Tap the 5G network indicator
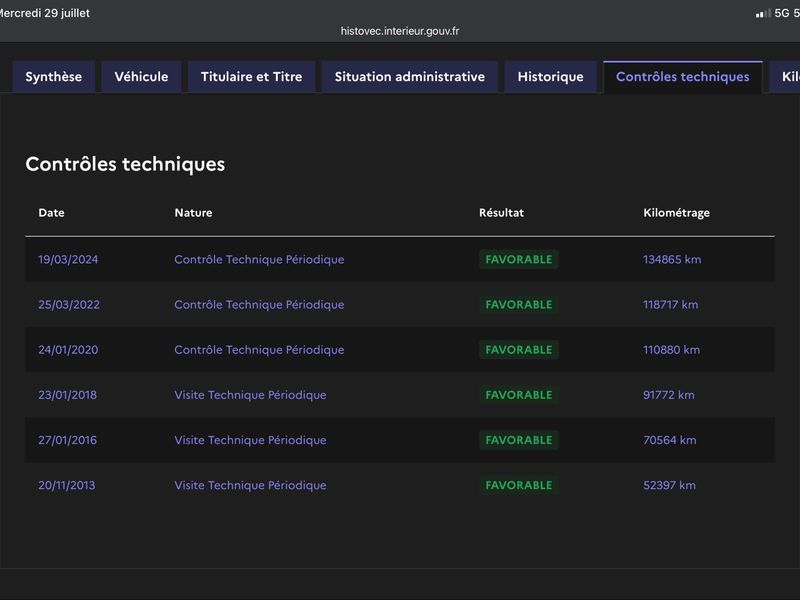 click(x=782, y=13)
